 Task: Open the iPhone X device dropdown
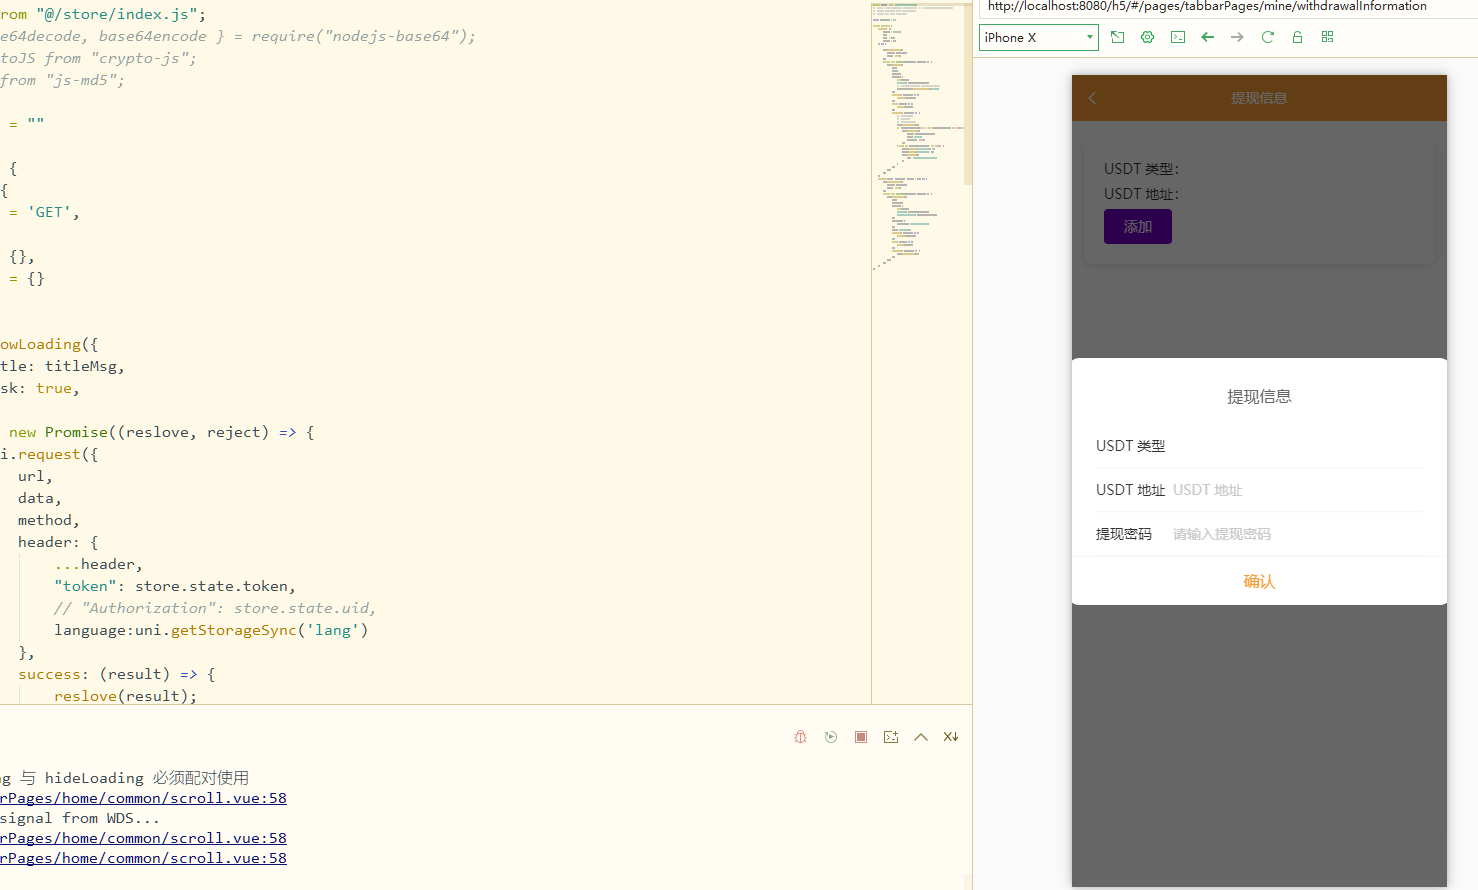click(x=1038, y=38)
